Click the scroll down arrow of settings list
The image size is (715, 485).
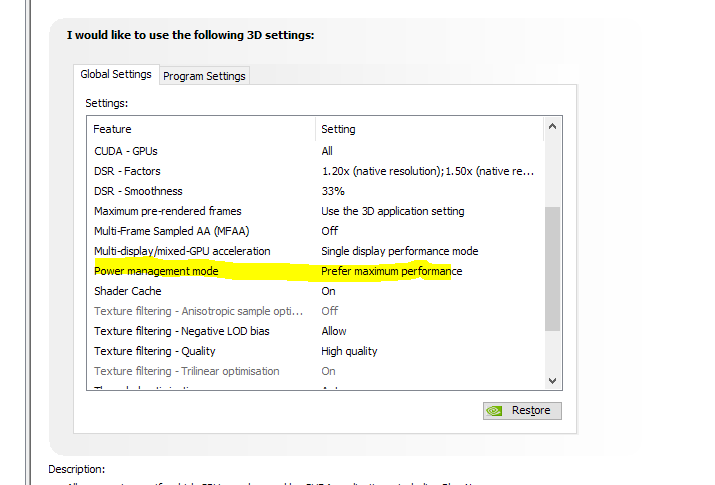[x=552, y=381]
